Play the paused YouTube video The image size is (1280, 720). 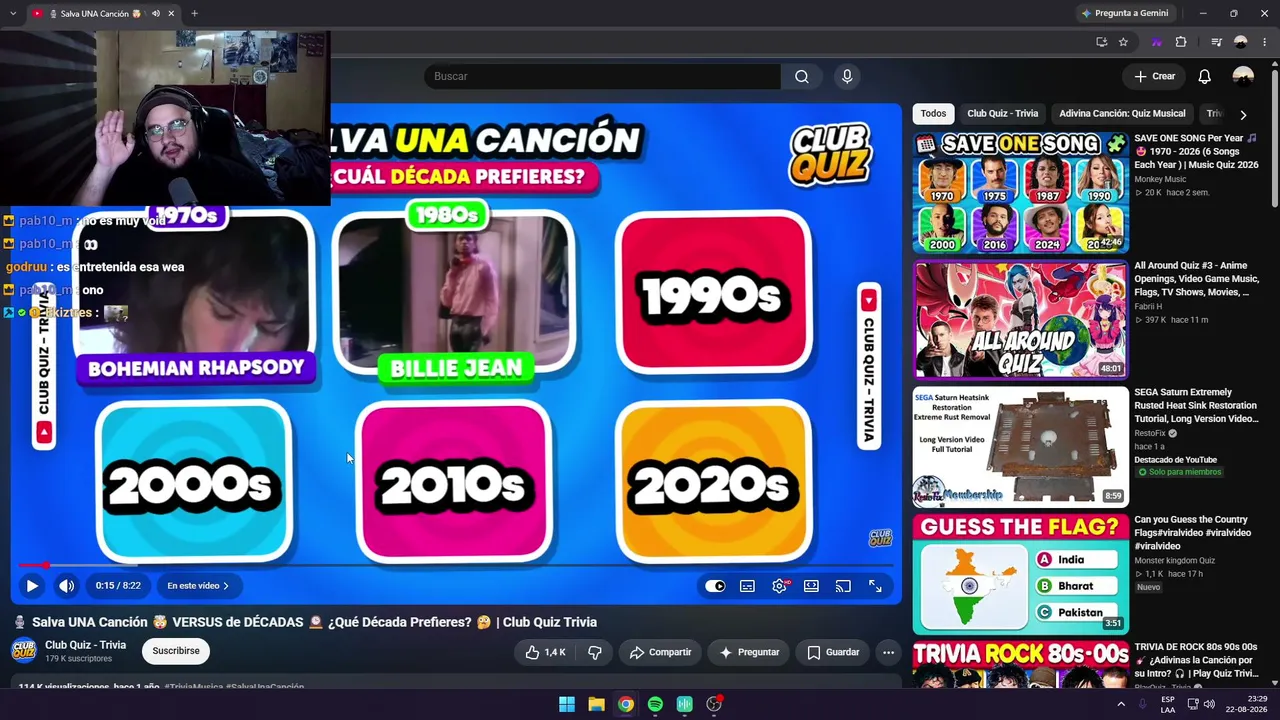coord(32,586)
